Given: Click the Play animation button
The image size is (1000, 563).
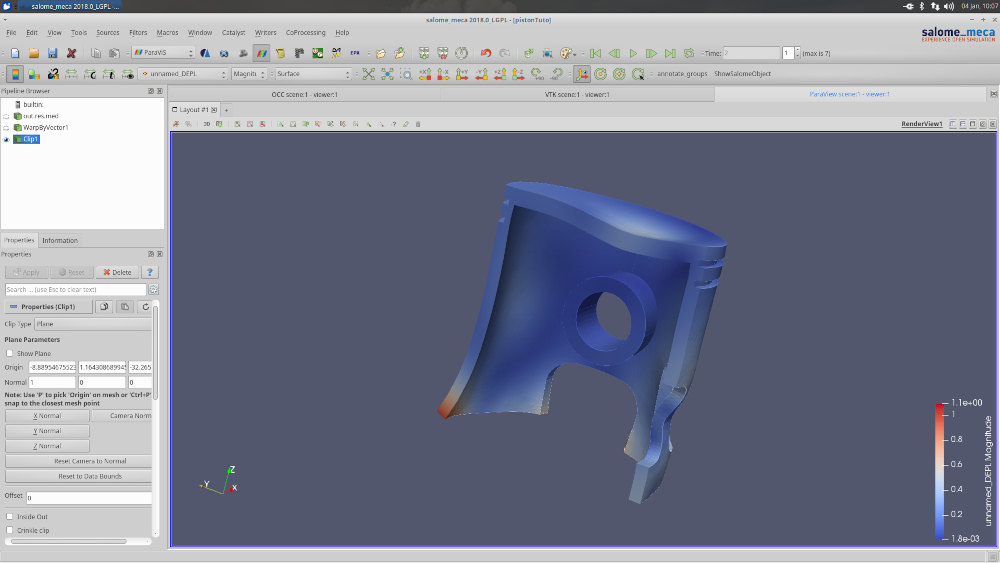Looking at the screenshot, I should (x=633, y=53).
